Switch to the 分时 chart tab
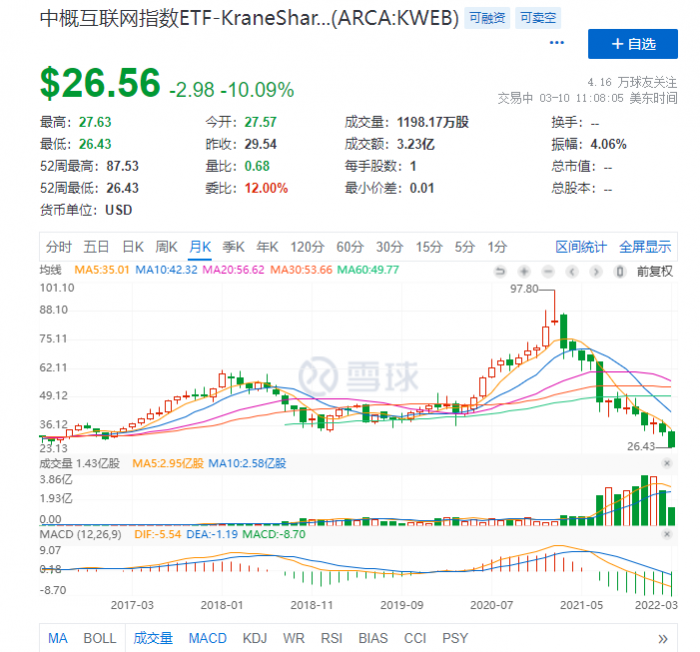The image size is (700, 652). (58, 247)
